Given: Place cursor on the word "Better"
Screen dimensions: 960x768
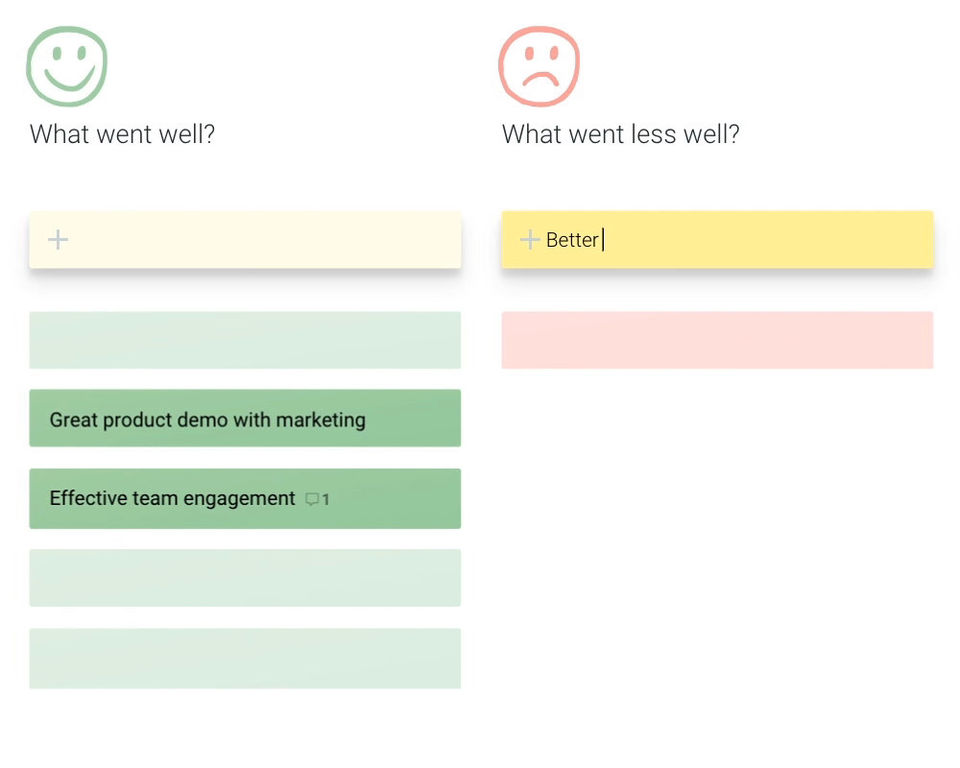Looking at the screenshot, I should click(572, 240).
